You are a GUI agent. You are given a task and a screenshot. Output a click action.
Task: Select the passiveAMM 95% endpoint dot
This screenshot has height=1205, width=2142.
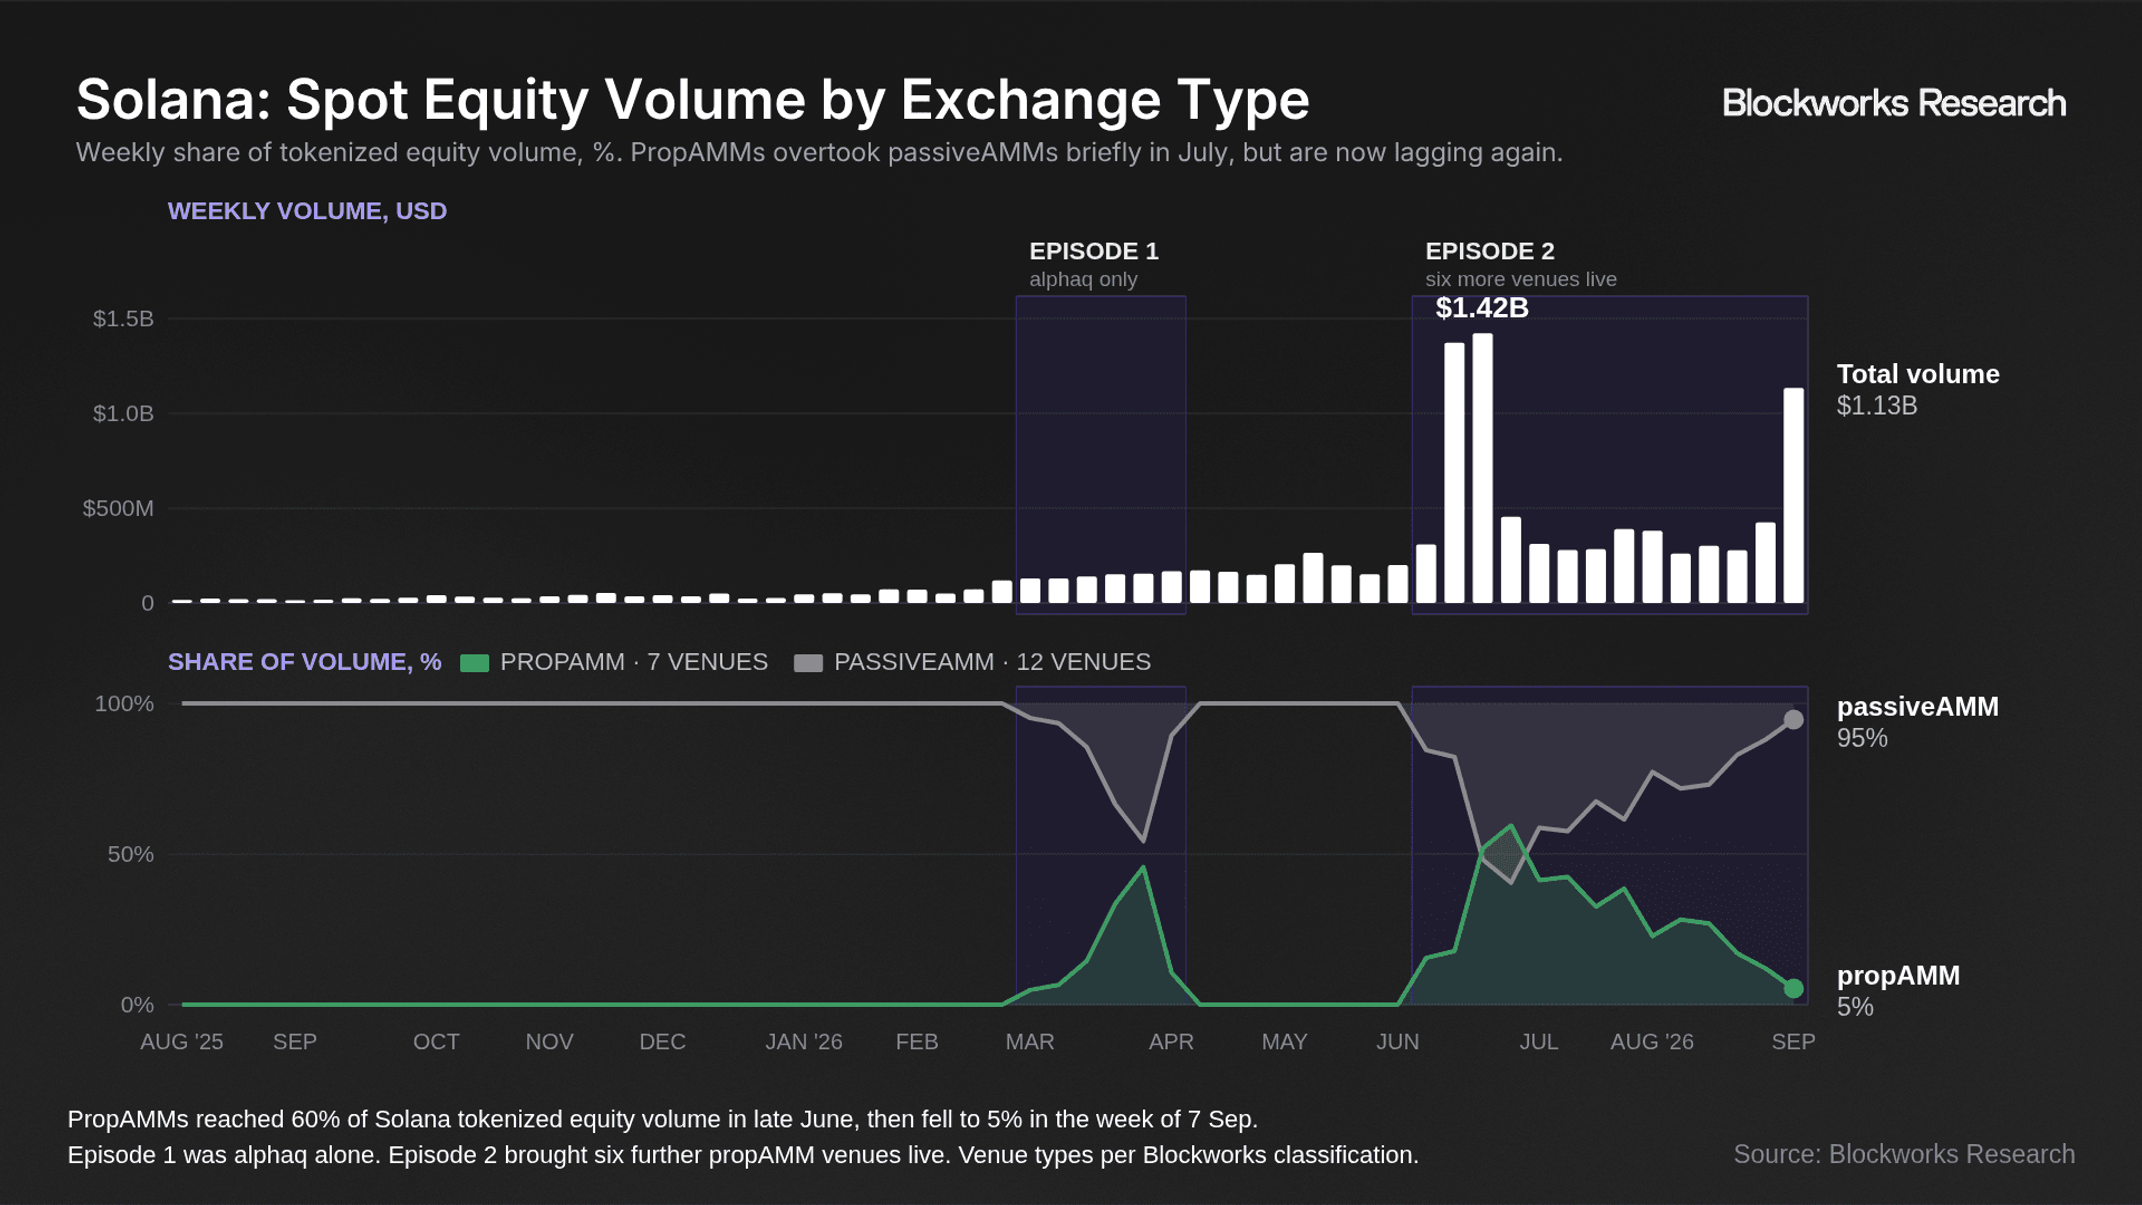1794,720
